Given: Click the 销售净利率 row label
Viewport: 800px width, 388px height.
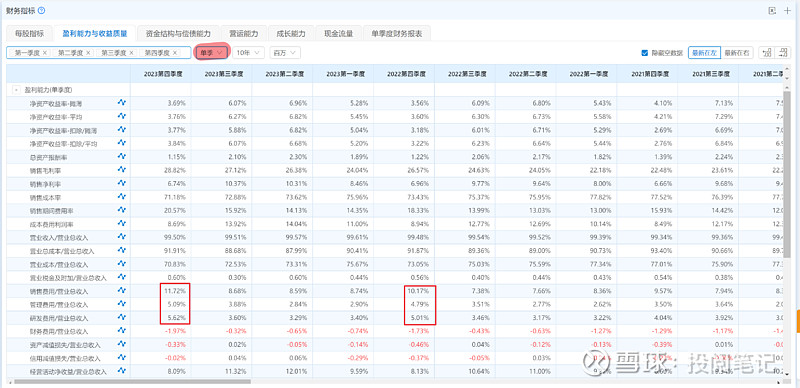Looking at the screenshot, I should click(45, 183).
